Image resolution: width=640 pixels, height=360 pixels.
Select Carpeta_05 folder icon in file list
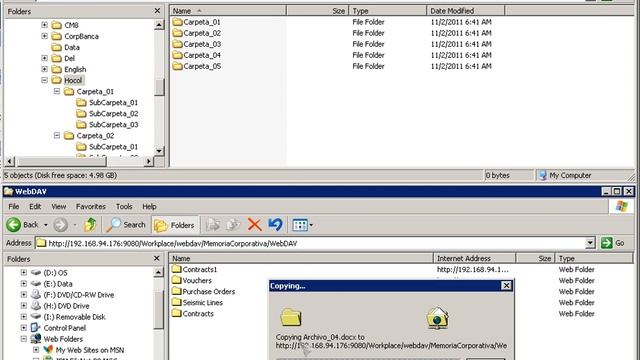point(177,66)
